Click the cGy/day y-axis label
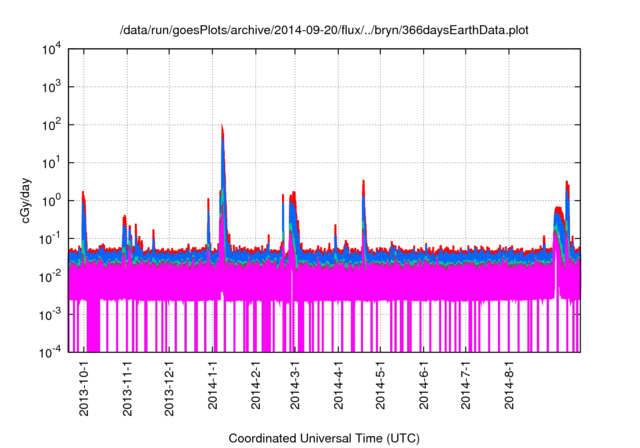The height and width of the screenshot is (448, 640). coord(27,201)
